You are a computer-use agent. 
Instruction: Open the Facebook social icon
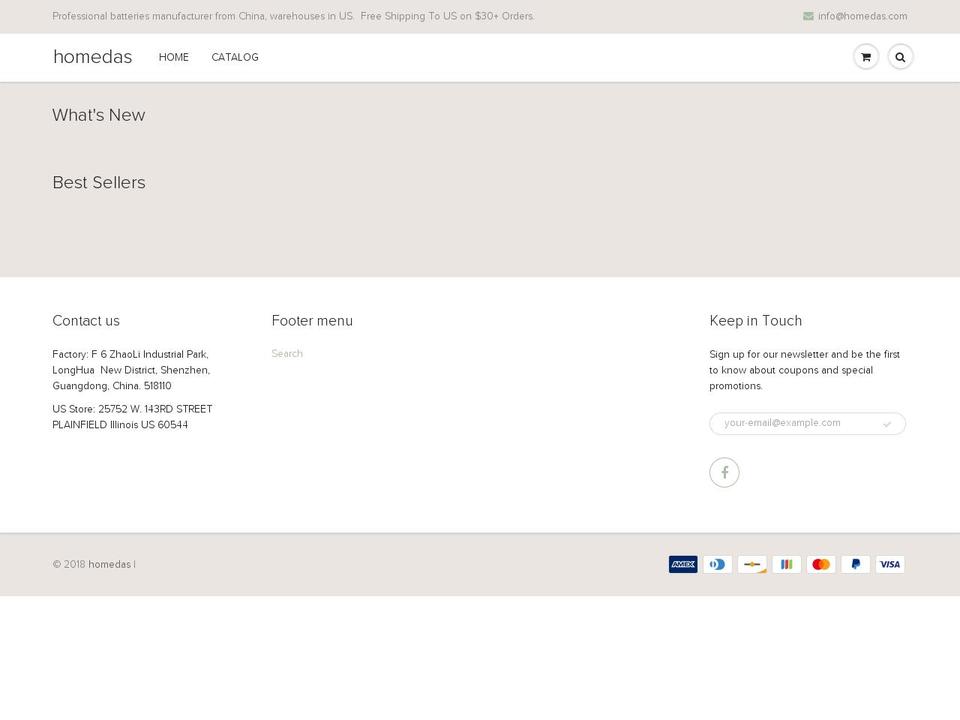724,473
